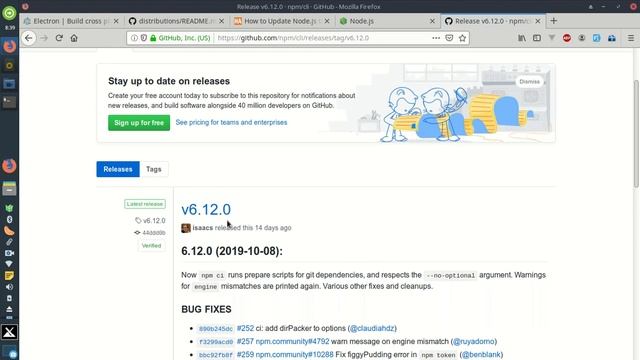Open the terminal icon in the dock
640x360 pixels.
tap(9, 102)
